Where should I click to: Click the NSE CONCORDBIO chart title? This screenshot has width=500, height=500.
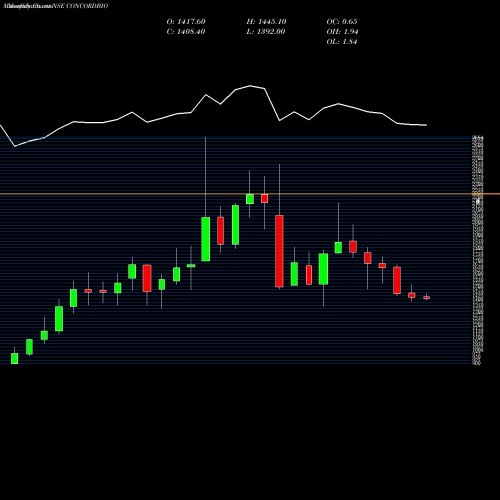tap(80, 6)
